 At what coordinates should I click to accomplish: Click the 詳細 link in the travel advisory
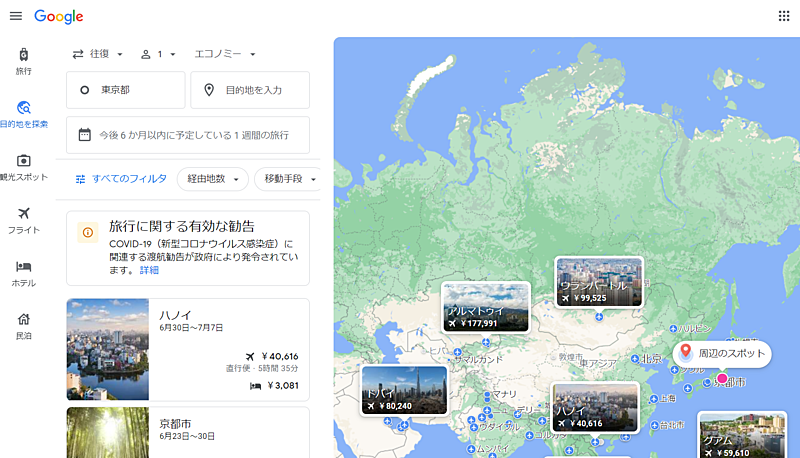149,270
